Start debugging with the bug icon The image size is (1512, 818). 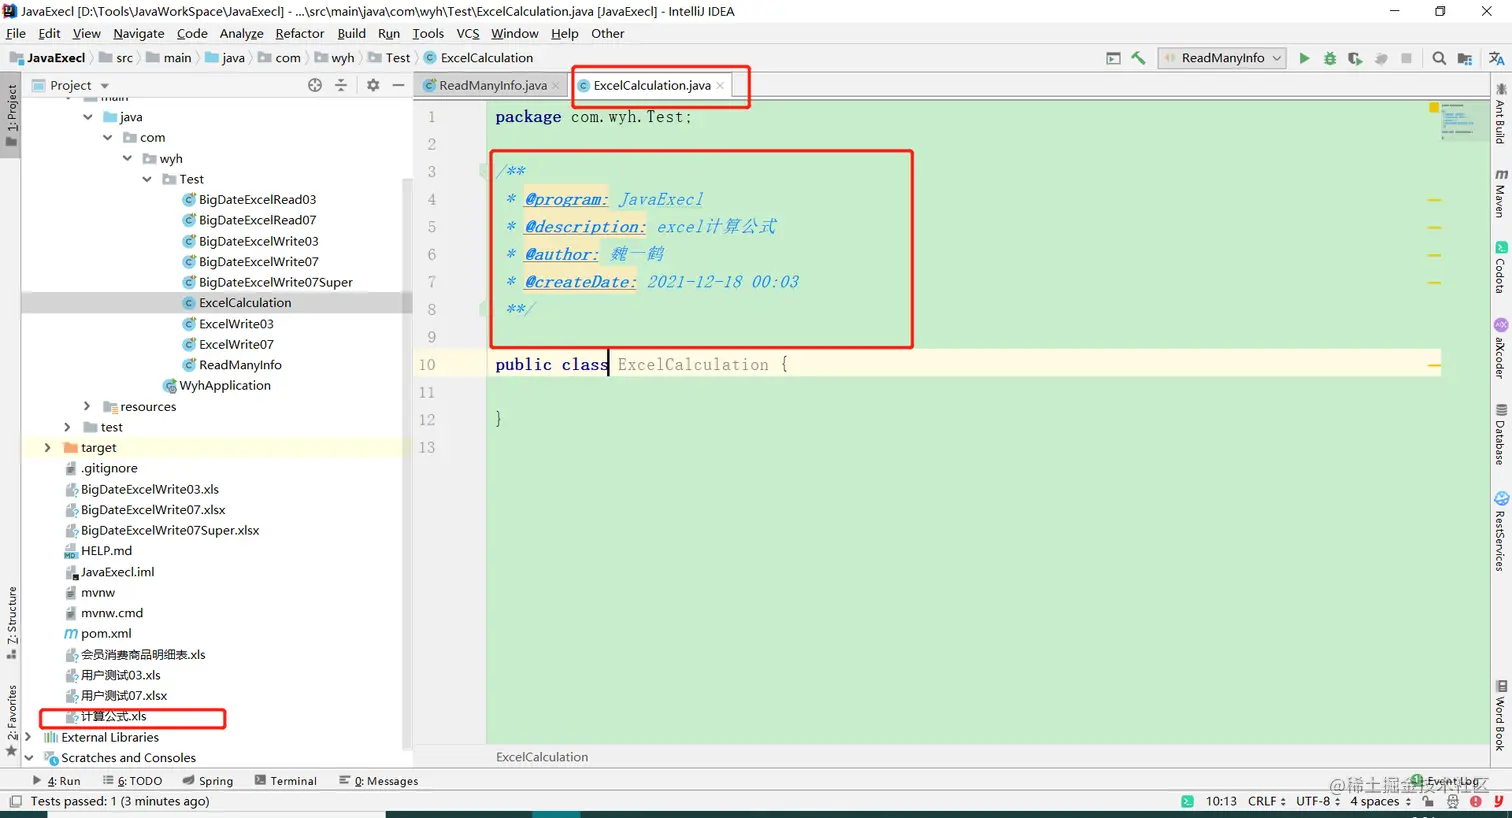(x=1330, y=58)
